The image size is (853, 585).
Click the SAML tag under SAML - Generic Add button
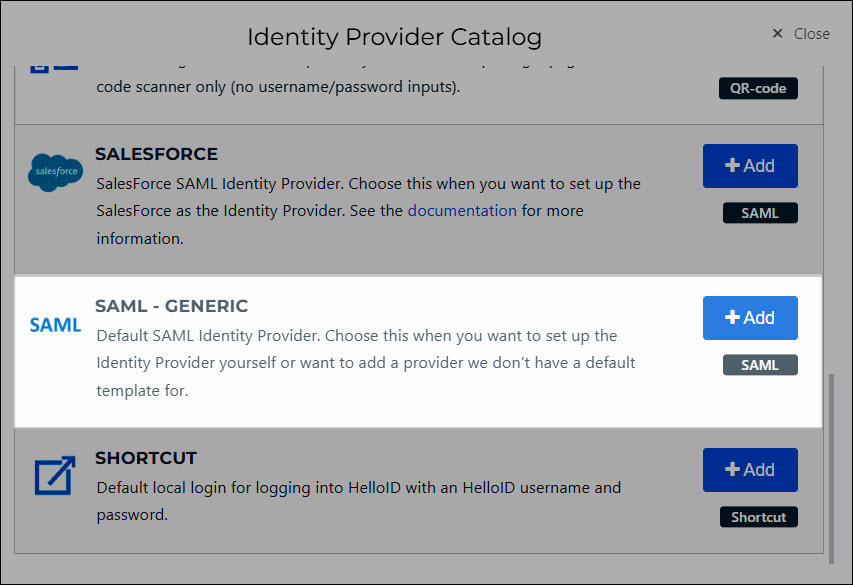[x=760, y=365]
